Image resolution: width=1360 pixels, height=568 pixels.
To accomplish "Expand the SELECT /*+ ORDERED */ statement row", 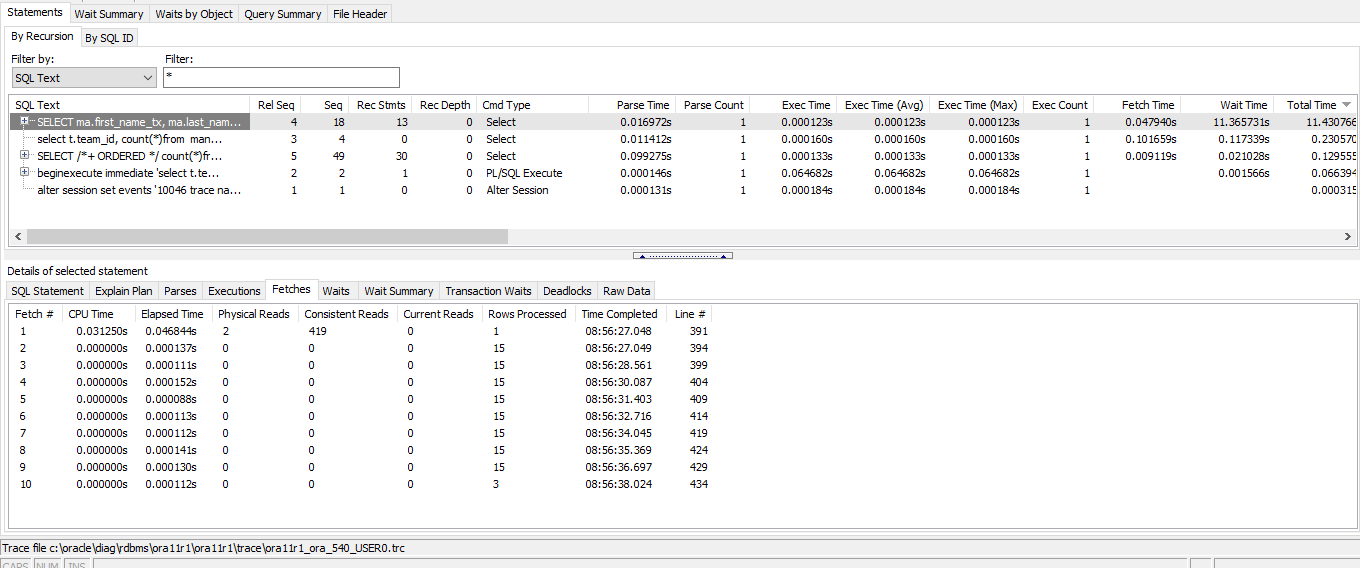I will [25, 155].
